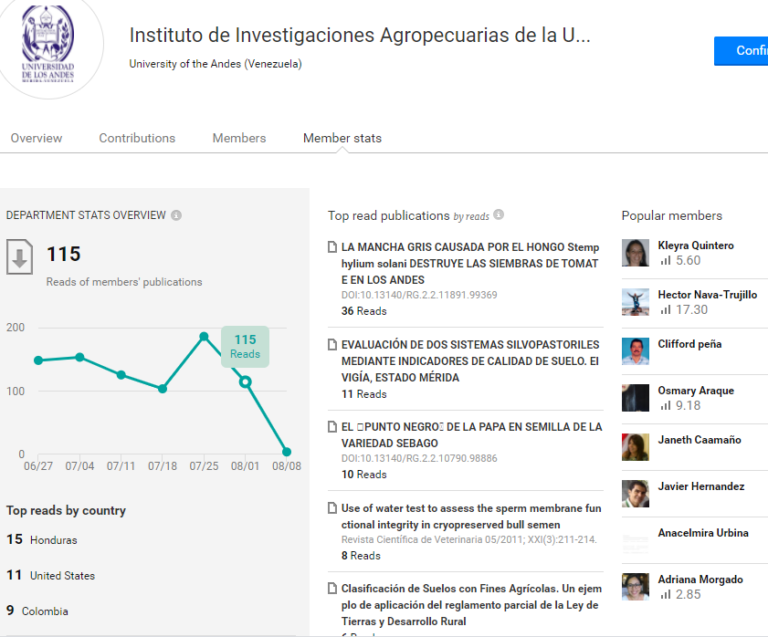Click the Colombia country reads row
The height and width of the screenshot is (637, 768).
click(x=37, y=611)
